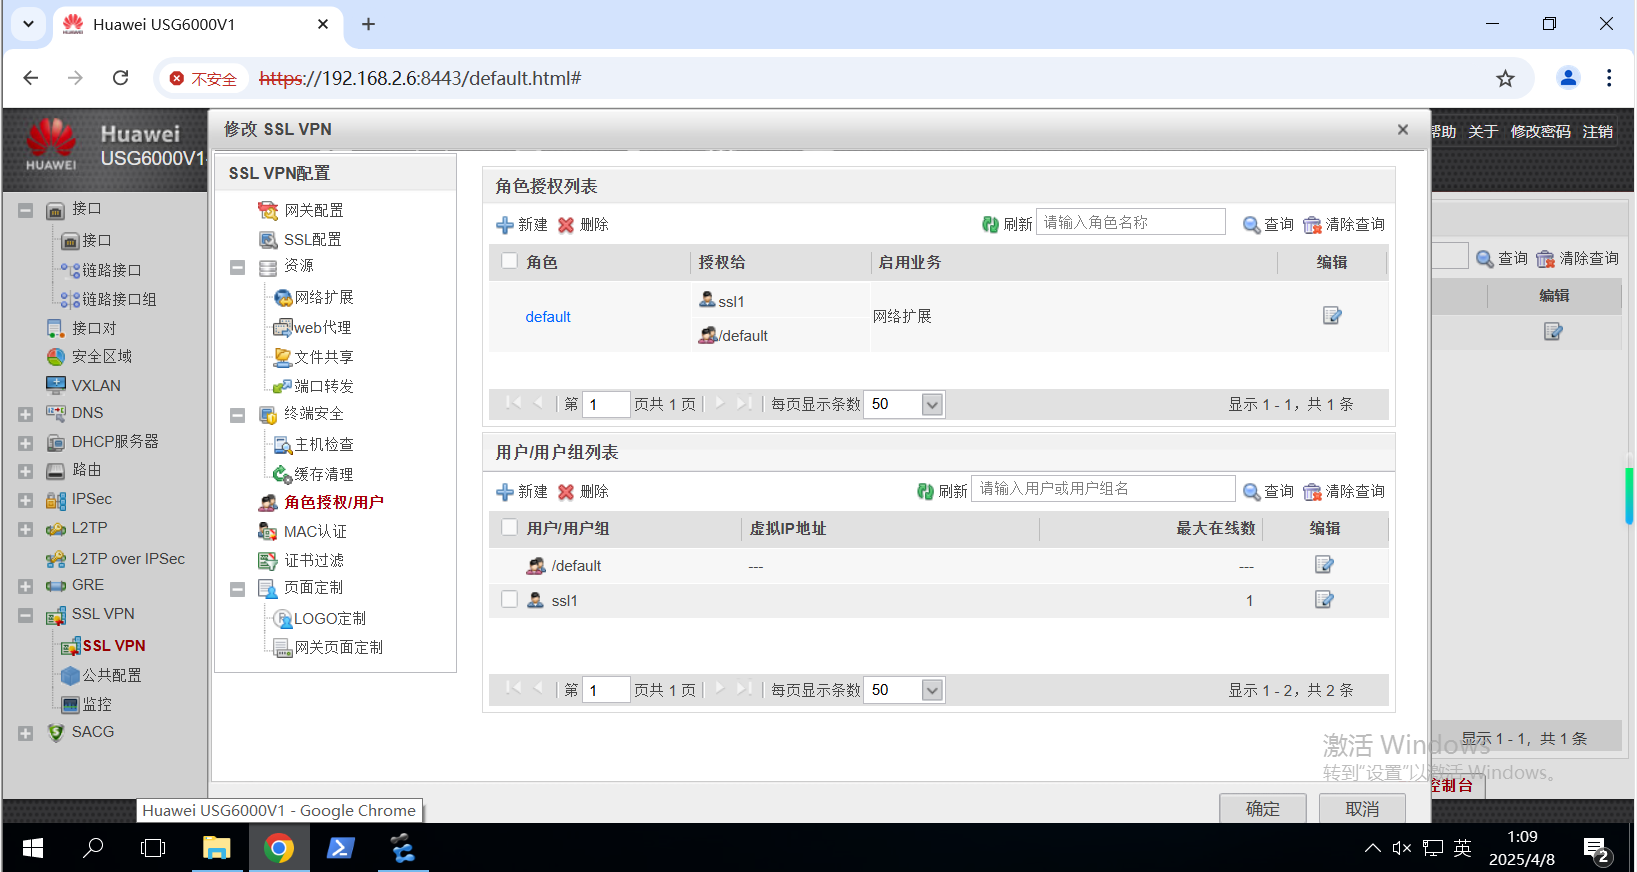Select web代理 resource item
Screen dimensions: 1637x872
pyautogui.click(x=312, y=328)
